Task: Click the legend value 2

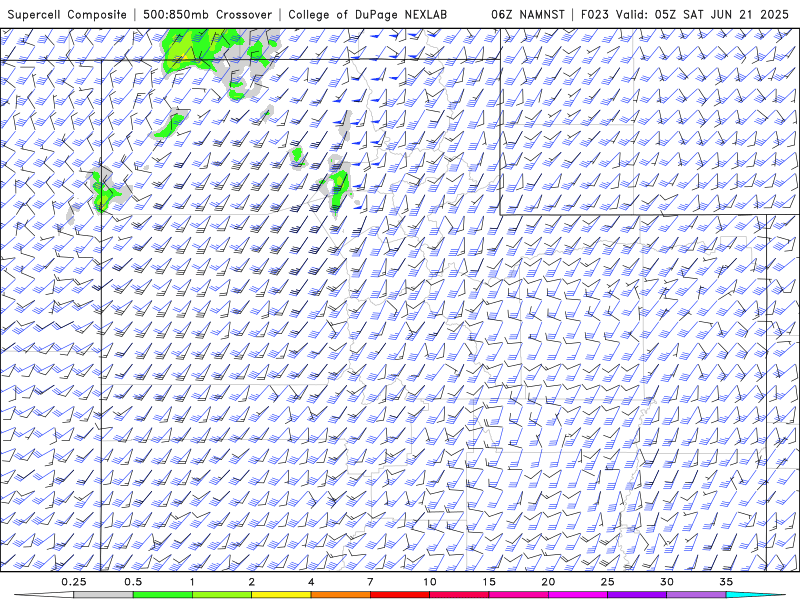Action: click(x=252, y=582)
